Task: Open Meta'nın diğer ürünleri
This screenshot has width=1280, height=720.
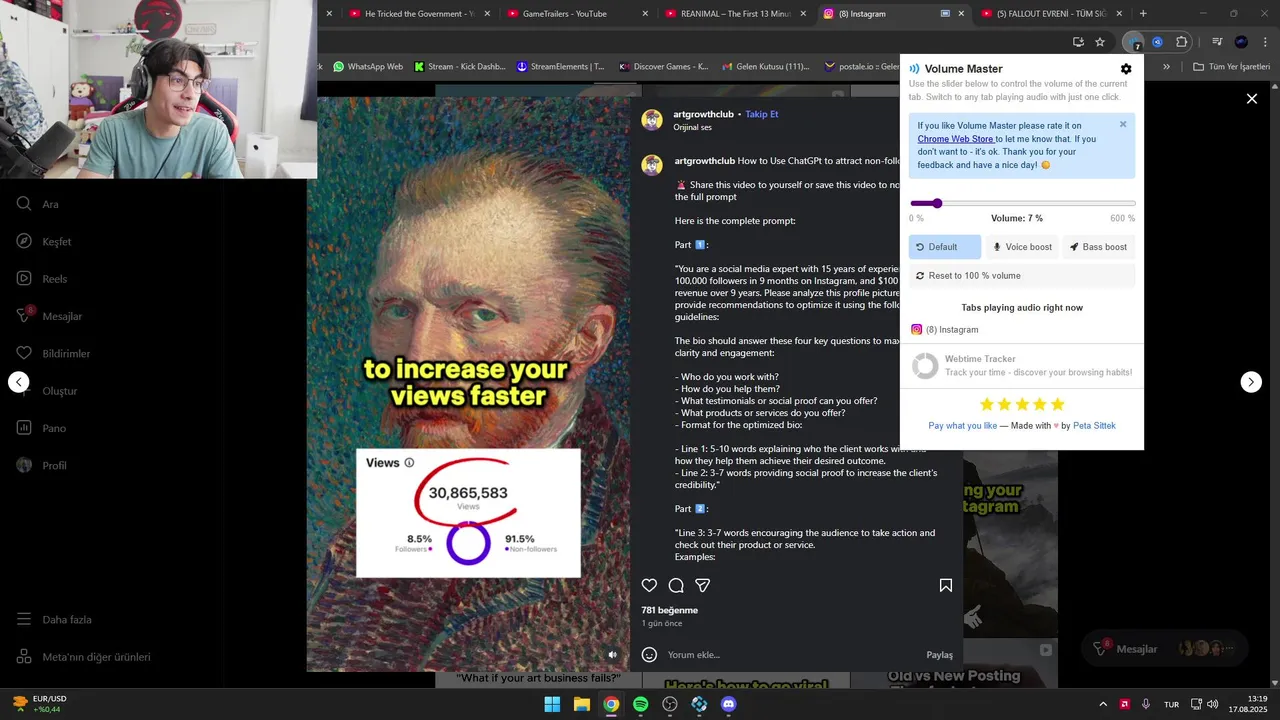Action: tap(84, 657)
